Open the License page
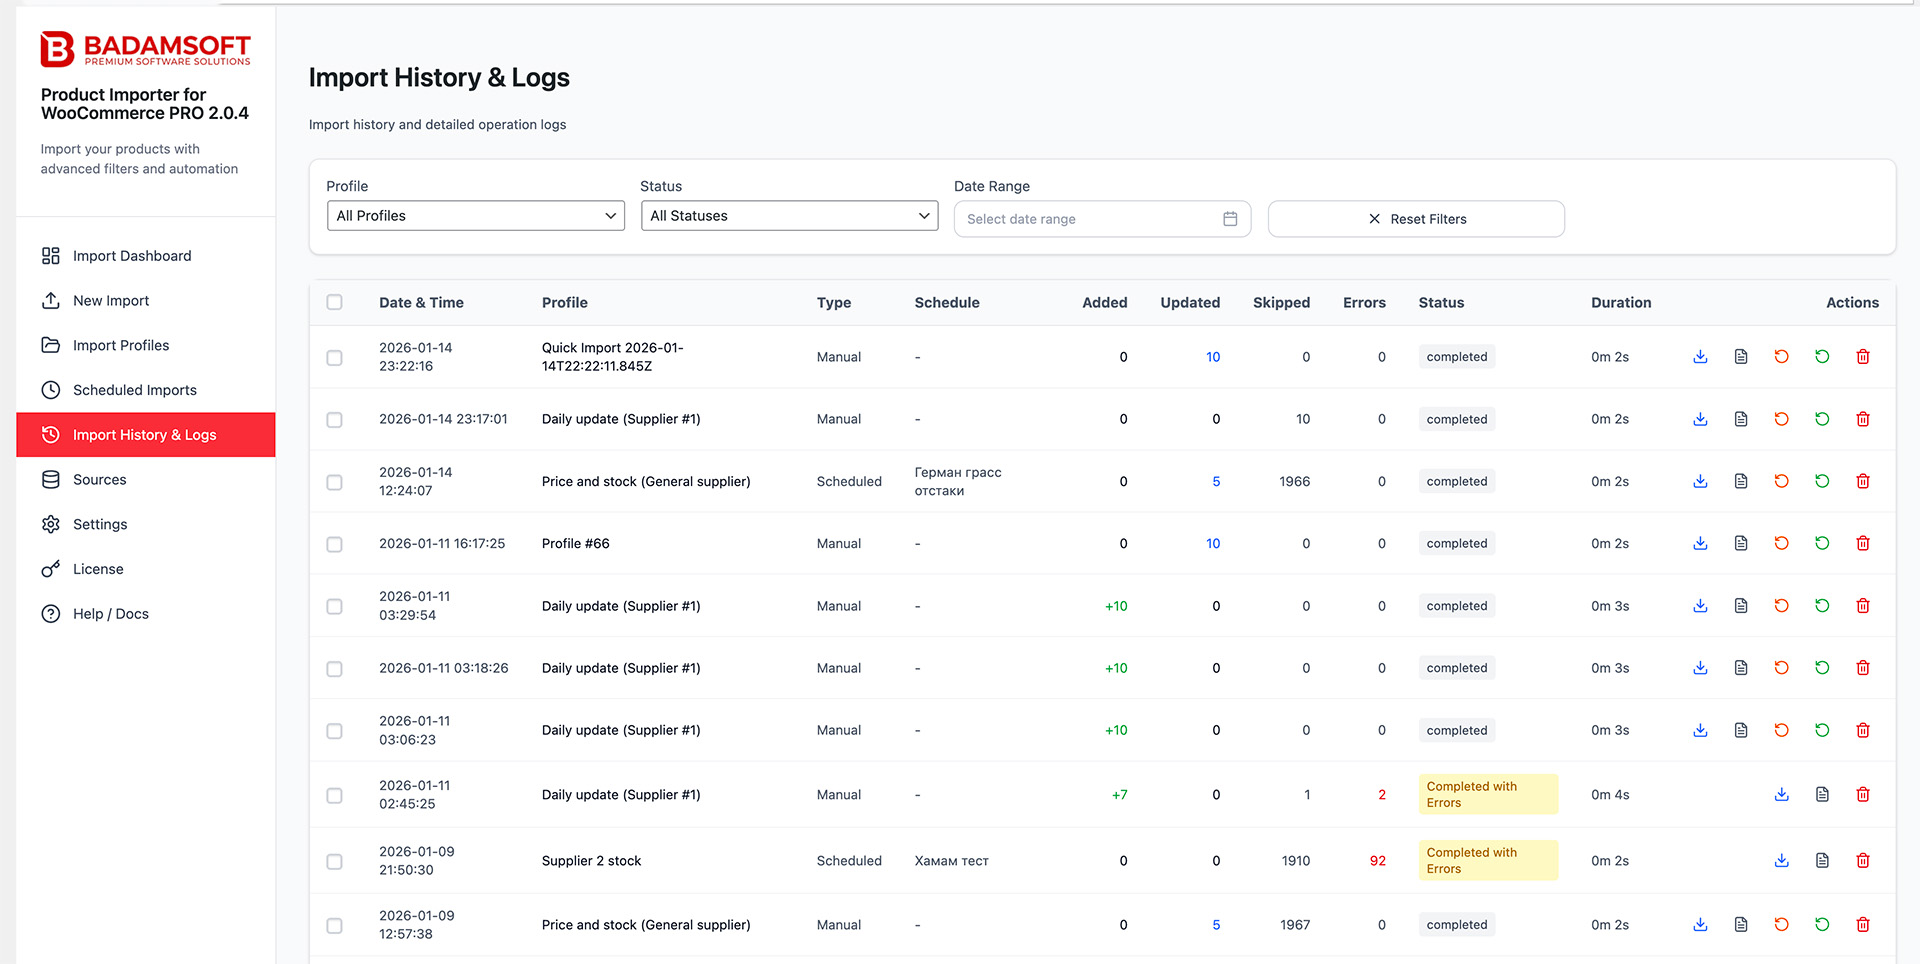The height and width of the screenshot is (964, 1920). click(x=96, y=568)
